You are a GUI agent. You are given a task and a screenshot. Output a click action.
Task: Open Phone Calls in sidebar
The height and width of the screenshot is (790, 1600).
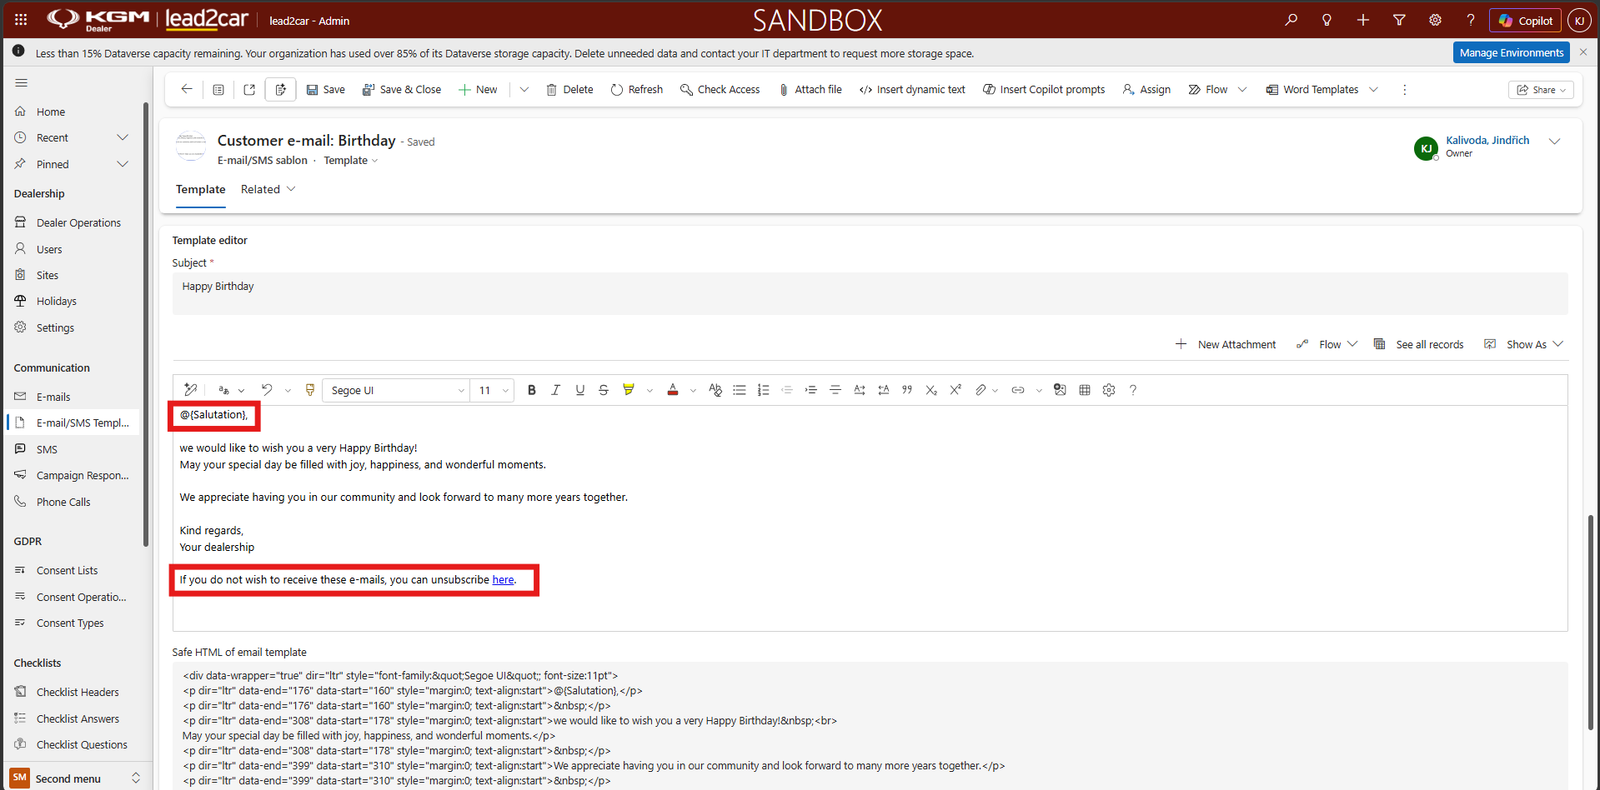tap(63, 502)
